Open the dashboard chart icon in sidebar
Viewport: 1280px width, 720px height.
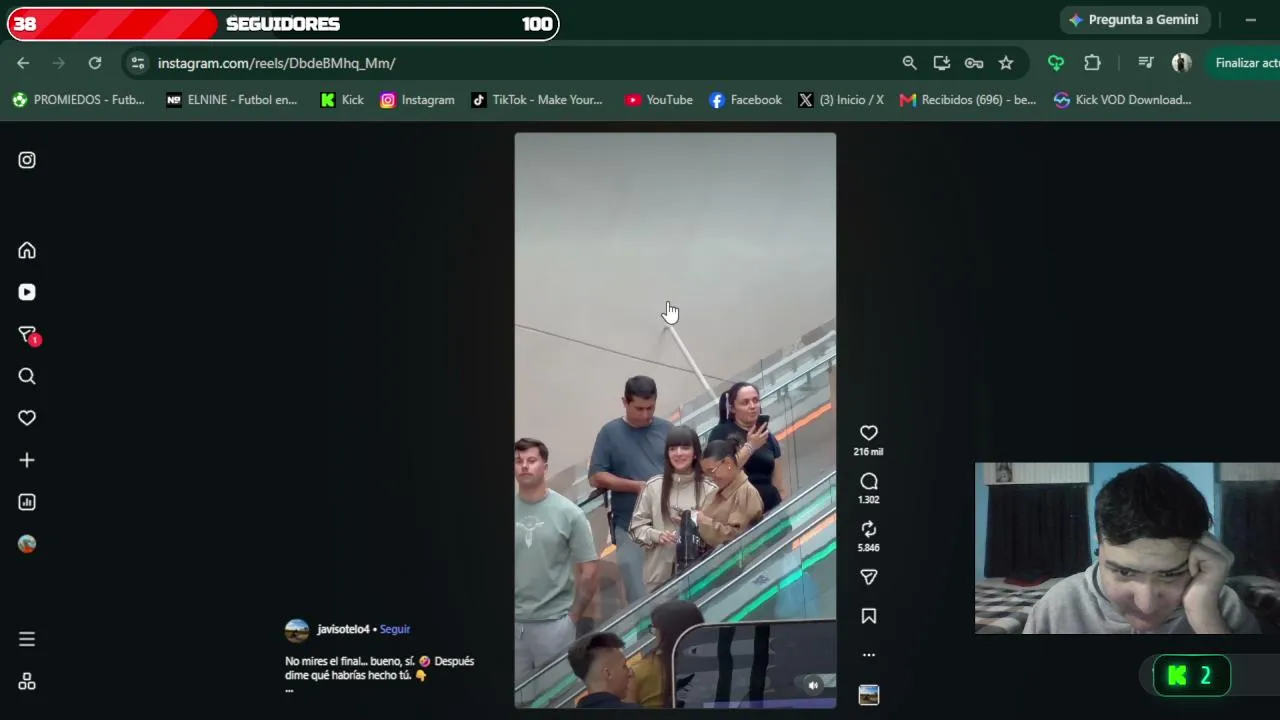(27, 502)
